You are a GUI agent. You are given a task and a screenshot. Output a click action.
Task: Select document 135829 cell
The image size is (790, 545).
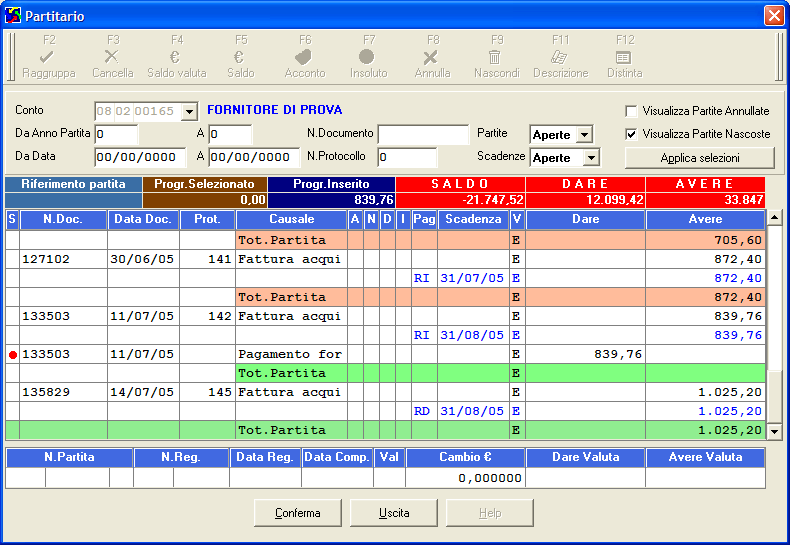click(x=63, y=392)
